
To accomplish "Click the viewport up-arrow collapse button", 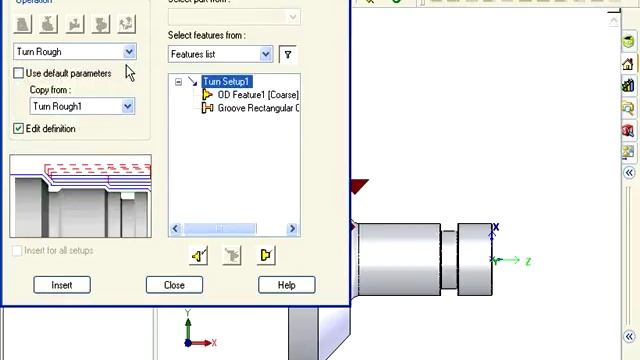I will tap(614, 20).
